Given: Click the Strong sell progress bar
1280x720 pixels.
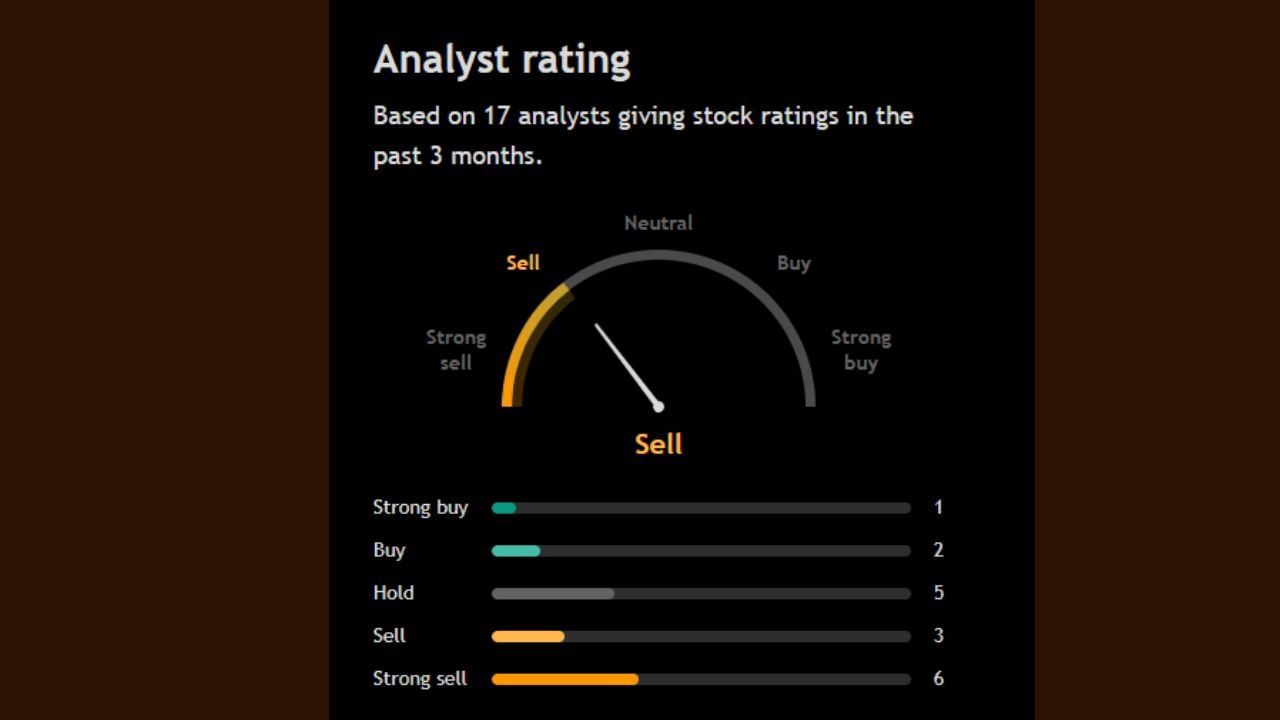Looking at the screenshot, I should tap(701, 680).
